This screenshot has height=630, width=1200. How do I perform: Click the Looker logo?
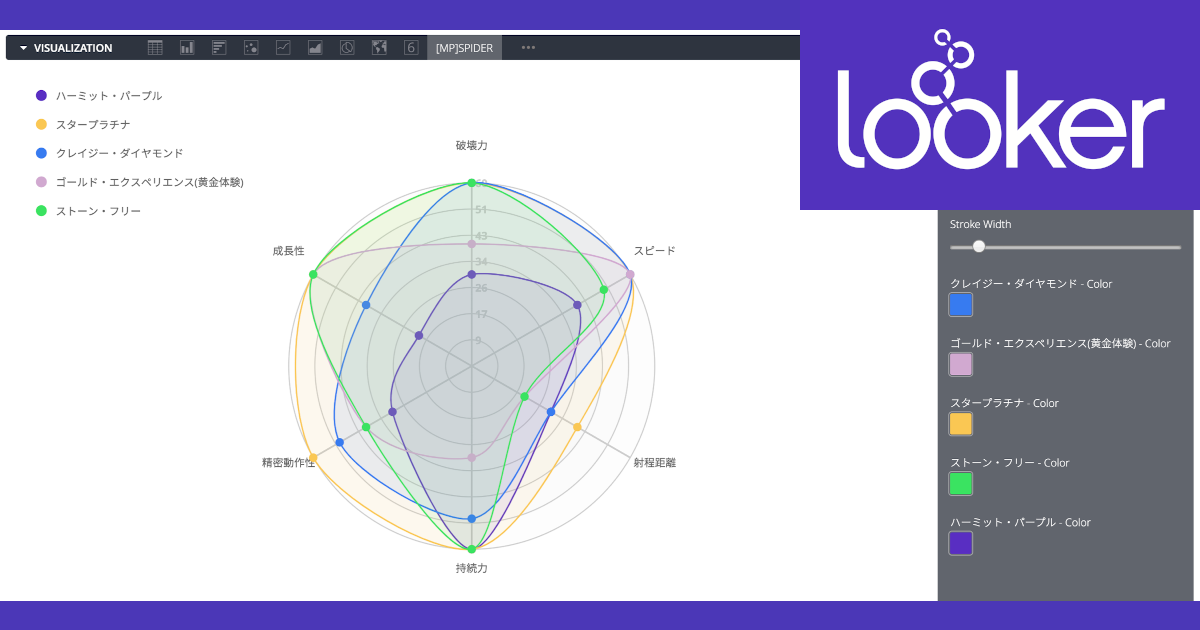1000,99
